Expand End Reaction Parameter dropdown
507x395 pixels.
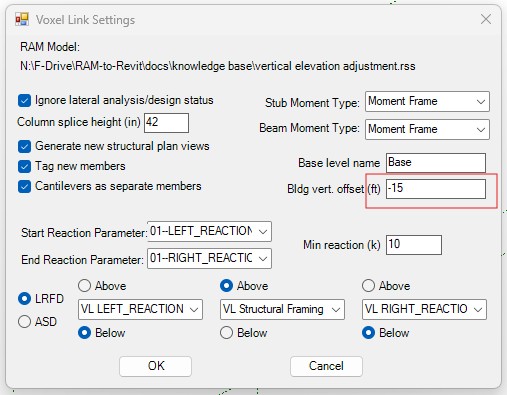click(x=209, y=258)
